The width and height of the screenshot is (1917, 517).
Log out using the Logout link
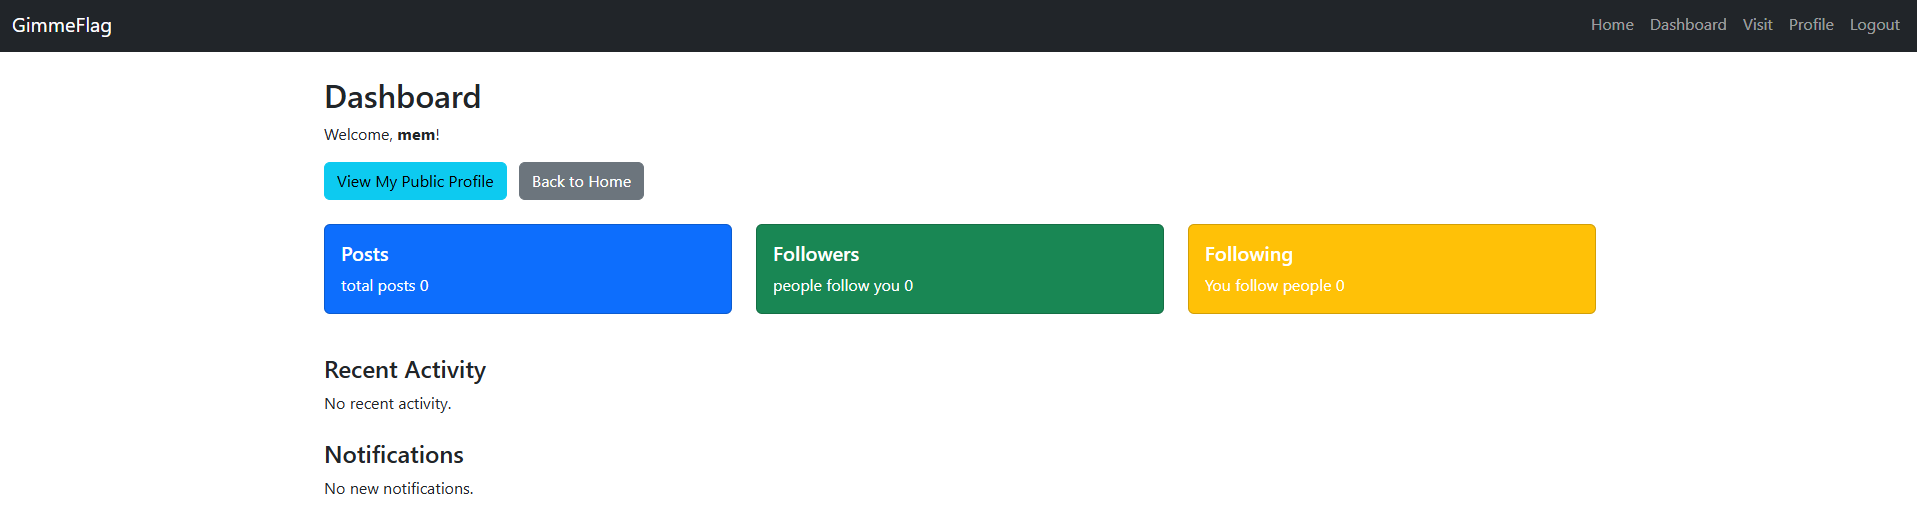tap(1874, 25)
